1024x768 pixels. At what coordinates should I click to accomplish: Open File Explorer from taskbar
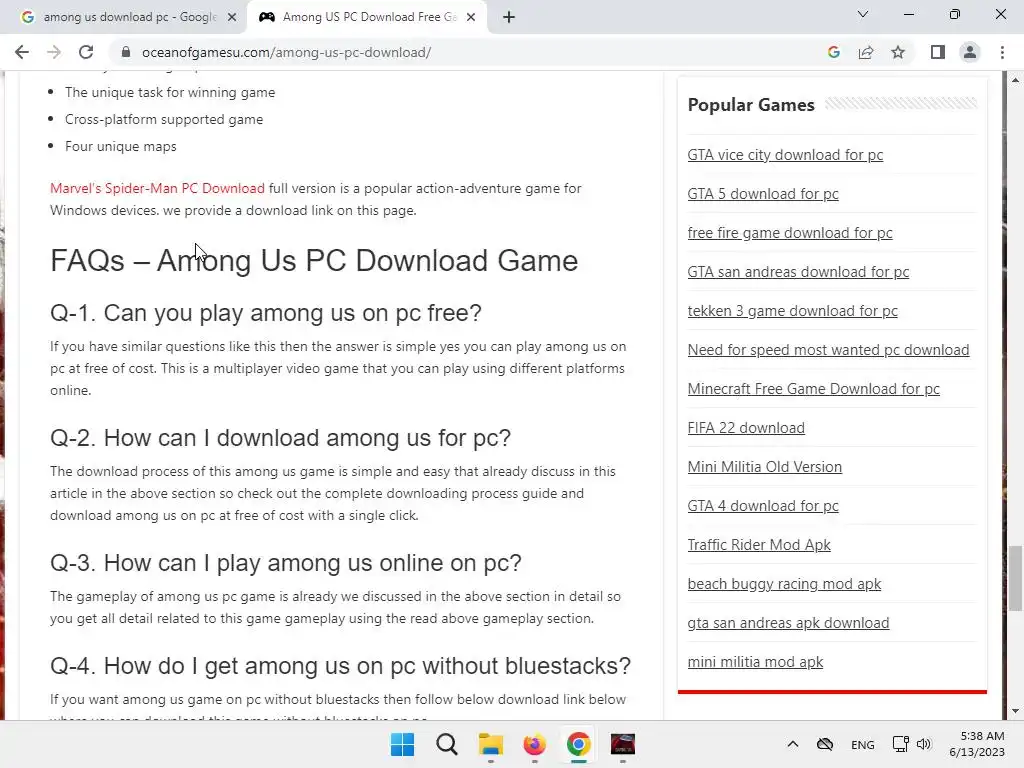490,744
